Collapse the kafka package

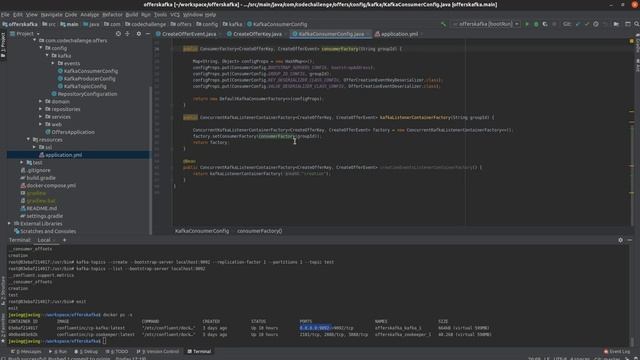pos(47,56)
